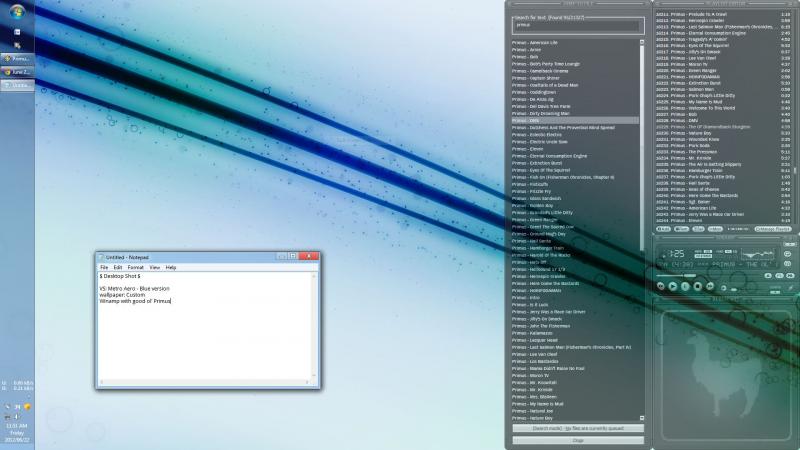Open Windows Start orb
Image resolution: width=800 pixels, height=450 pixels.
[17, 11]
